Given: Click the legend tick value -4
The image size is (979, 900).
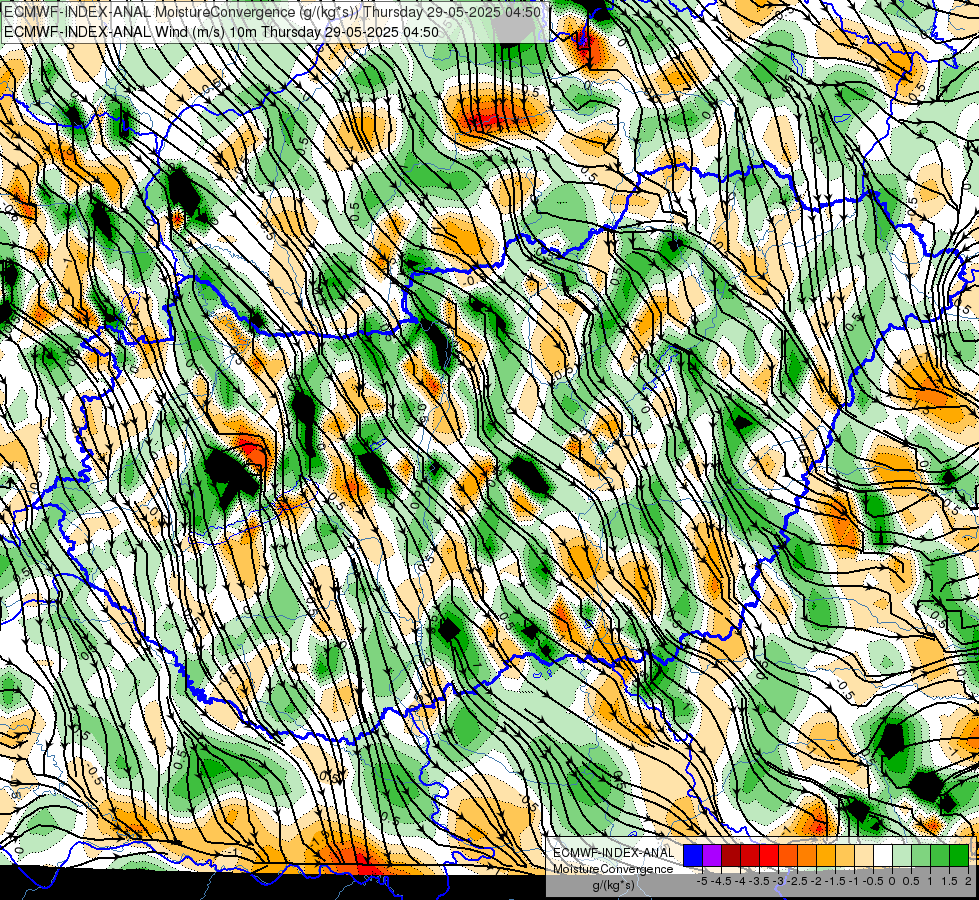Looking at the screenshot, I should coord(740,881).
